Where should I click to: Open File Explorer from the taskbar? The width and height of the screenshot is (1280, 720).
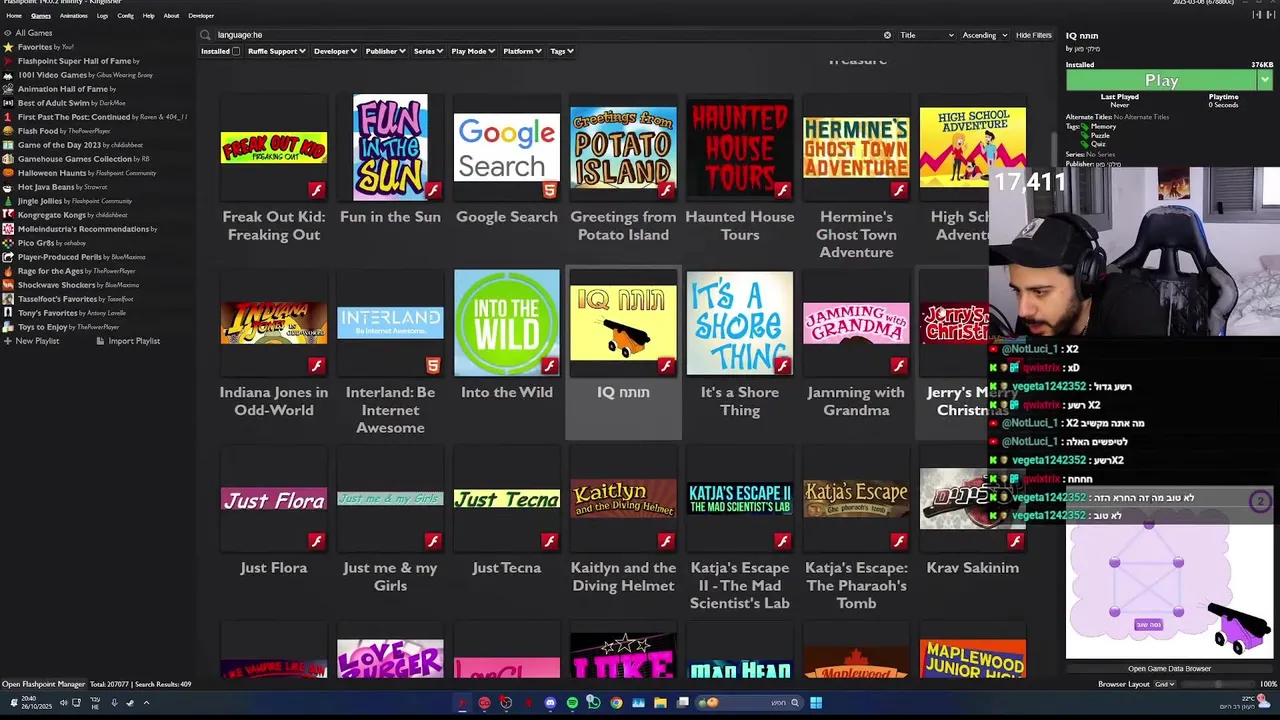660,703
